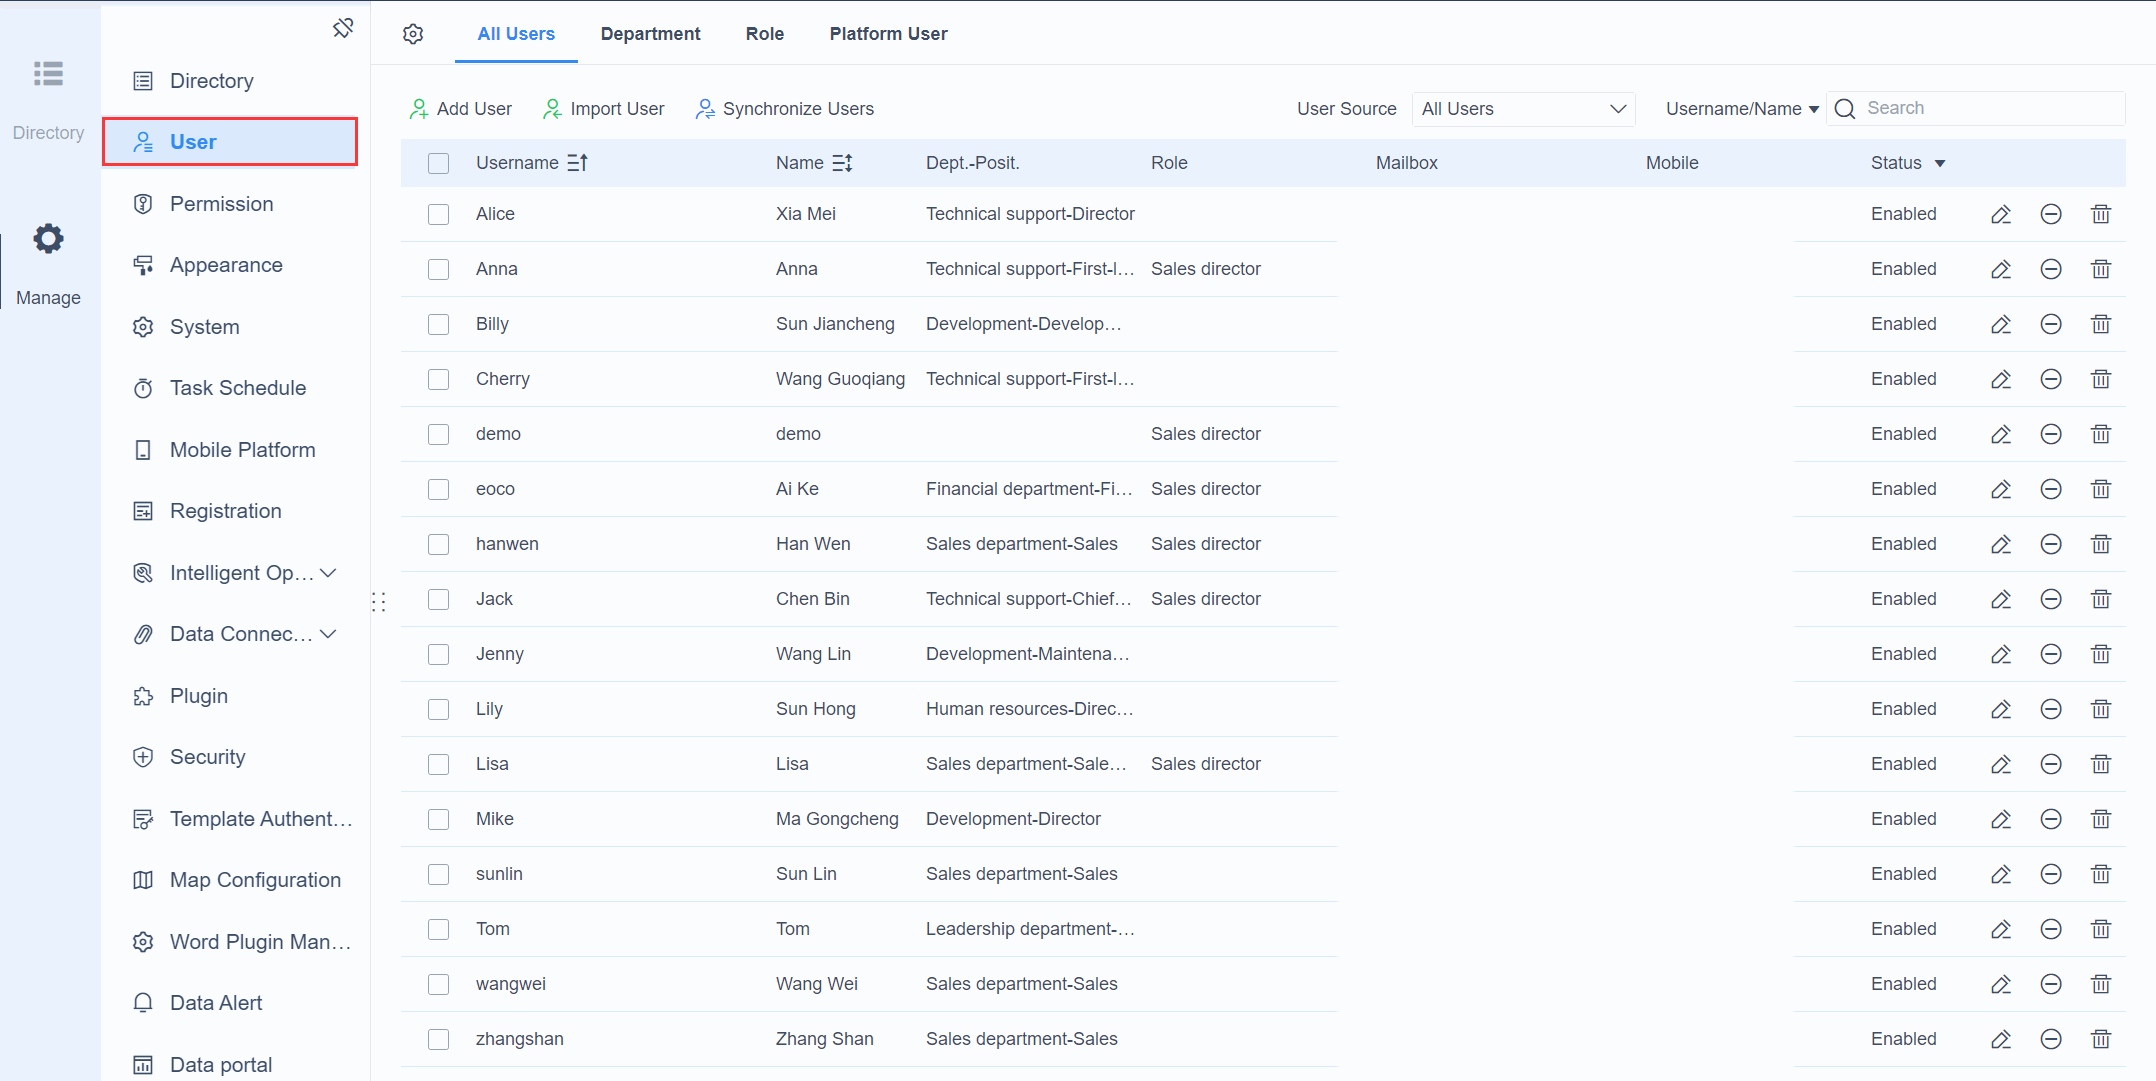Expand the Username/Name search filter dropdown
Image resolution: width=2156 pixels, height=1081 pixels.
click(1741, 109)
